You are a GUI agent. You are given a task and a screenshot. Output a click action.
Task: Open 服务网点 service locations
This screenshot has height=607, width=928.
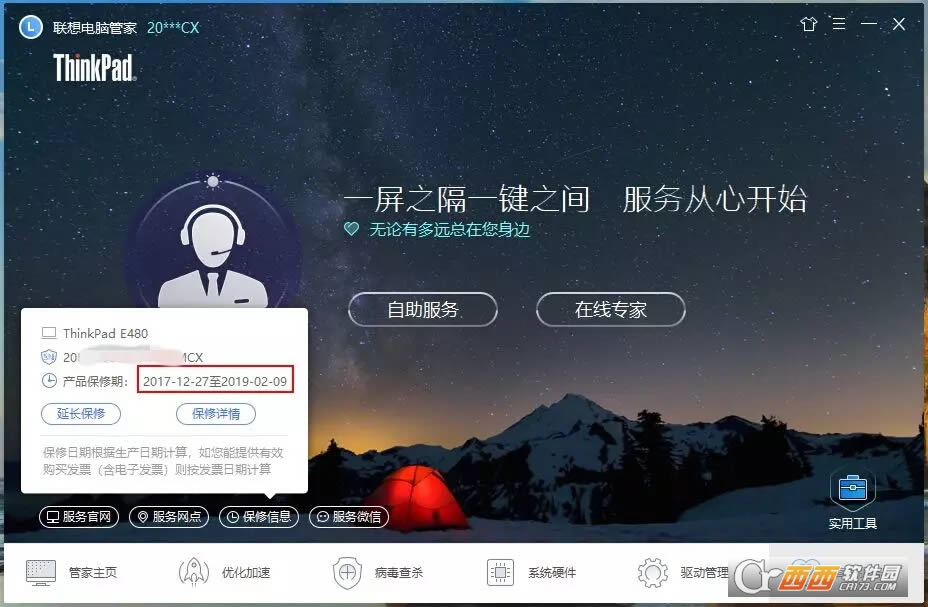pos(169,516)
